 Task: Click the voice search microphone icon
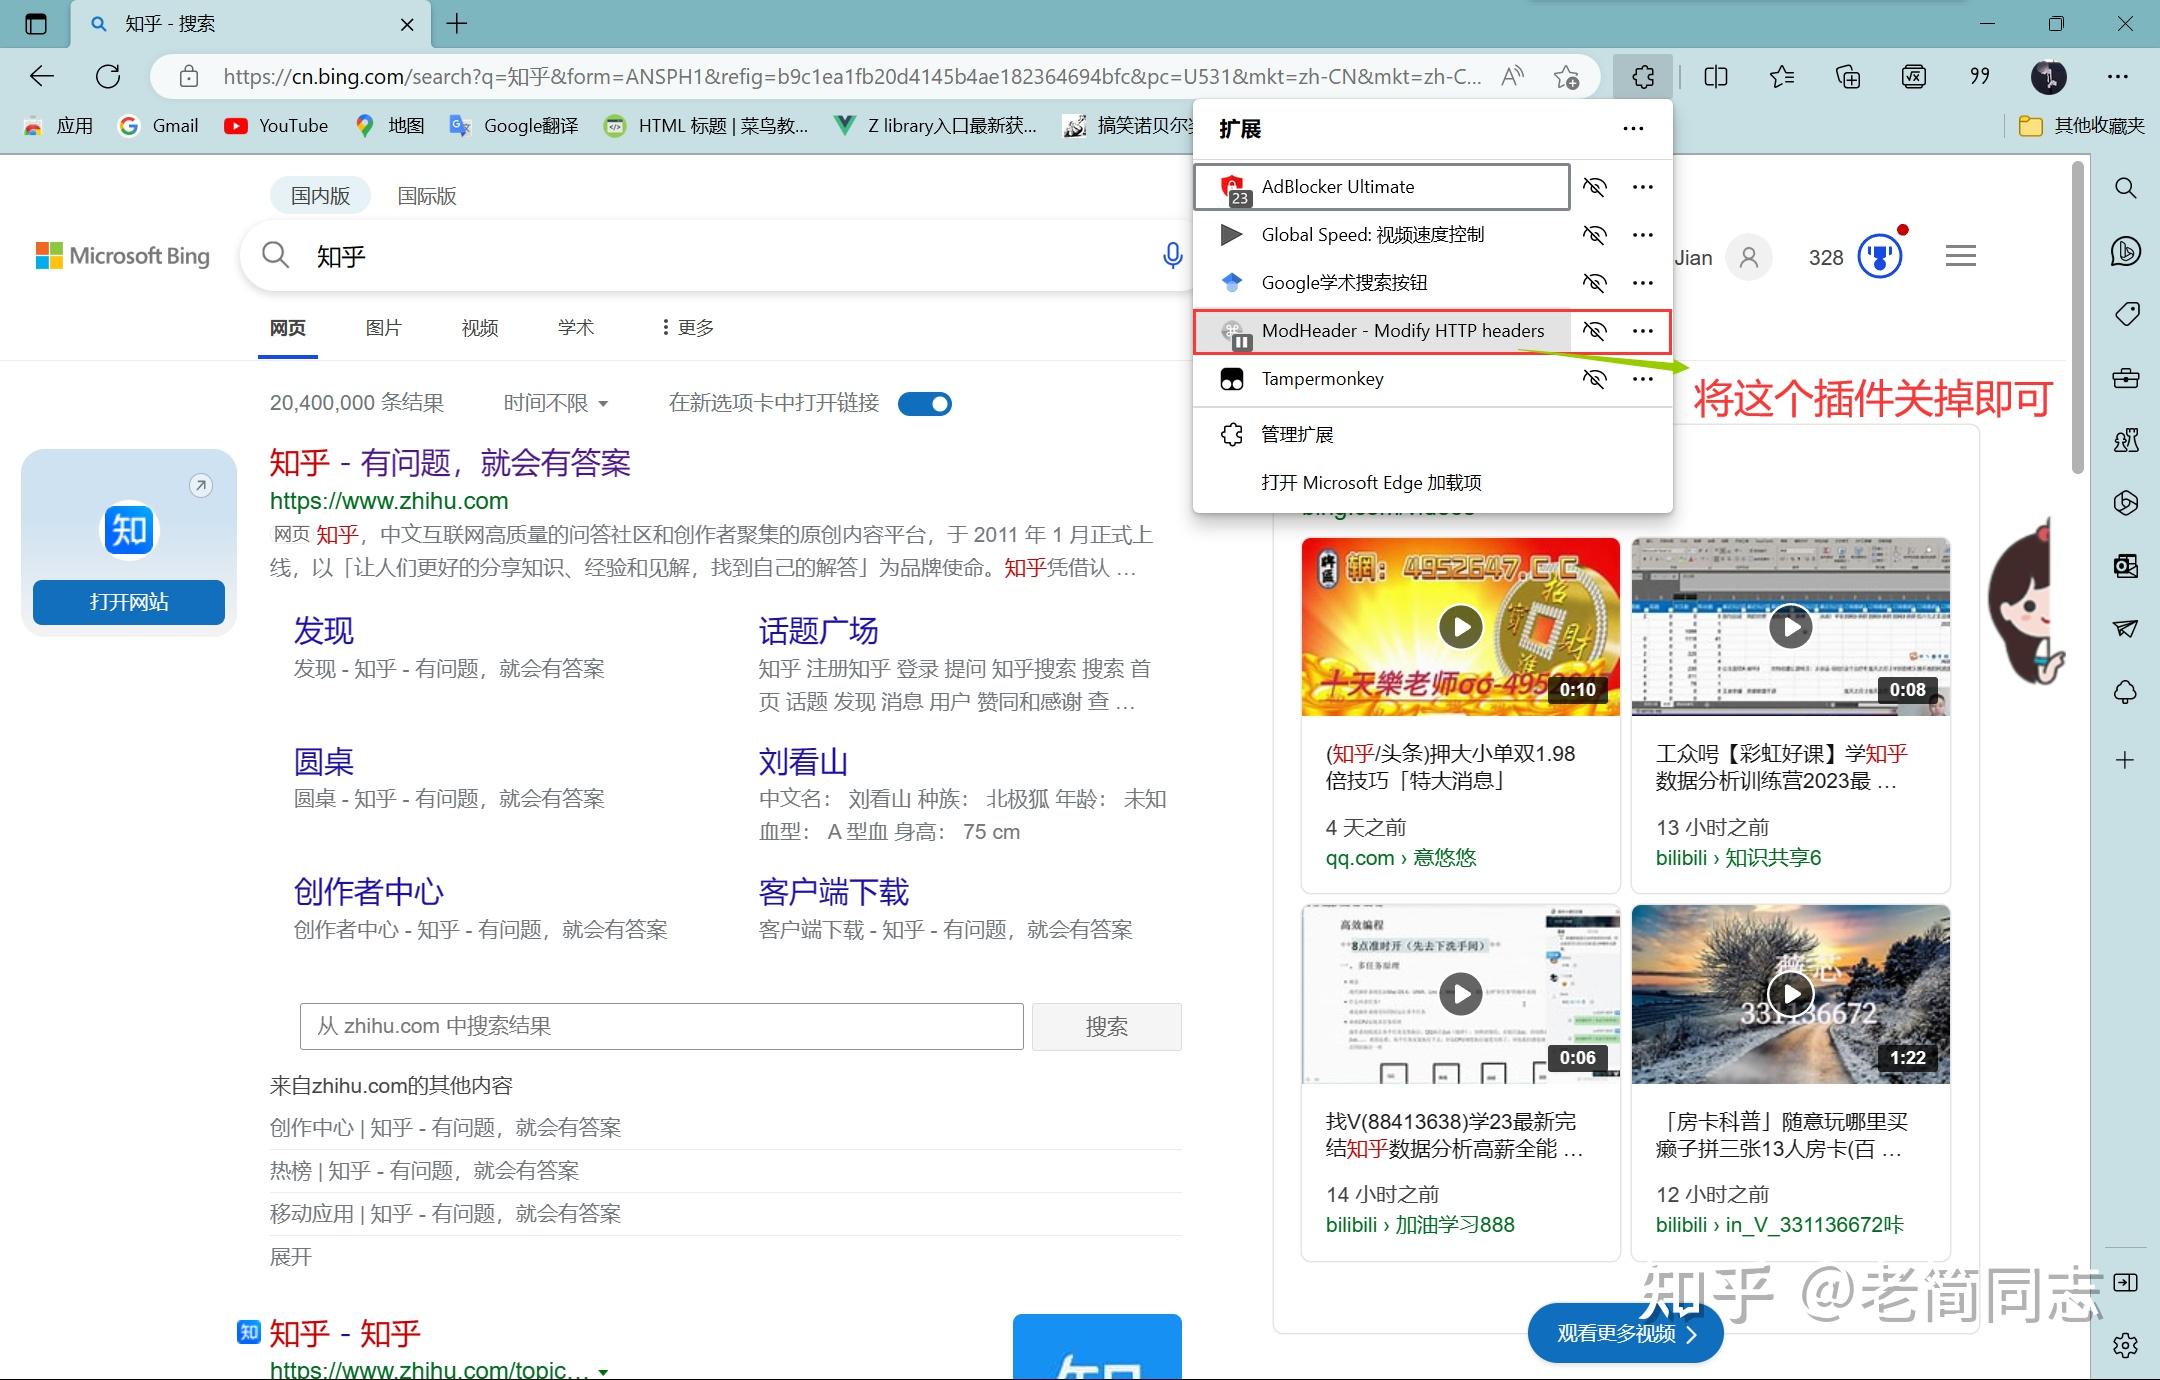pyautogui.click(x=1172, y=256)
